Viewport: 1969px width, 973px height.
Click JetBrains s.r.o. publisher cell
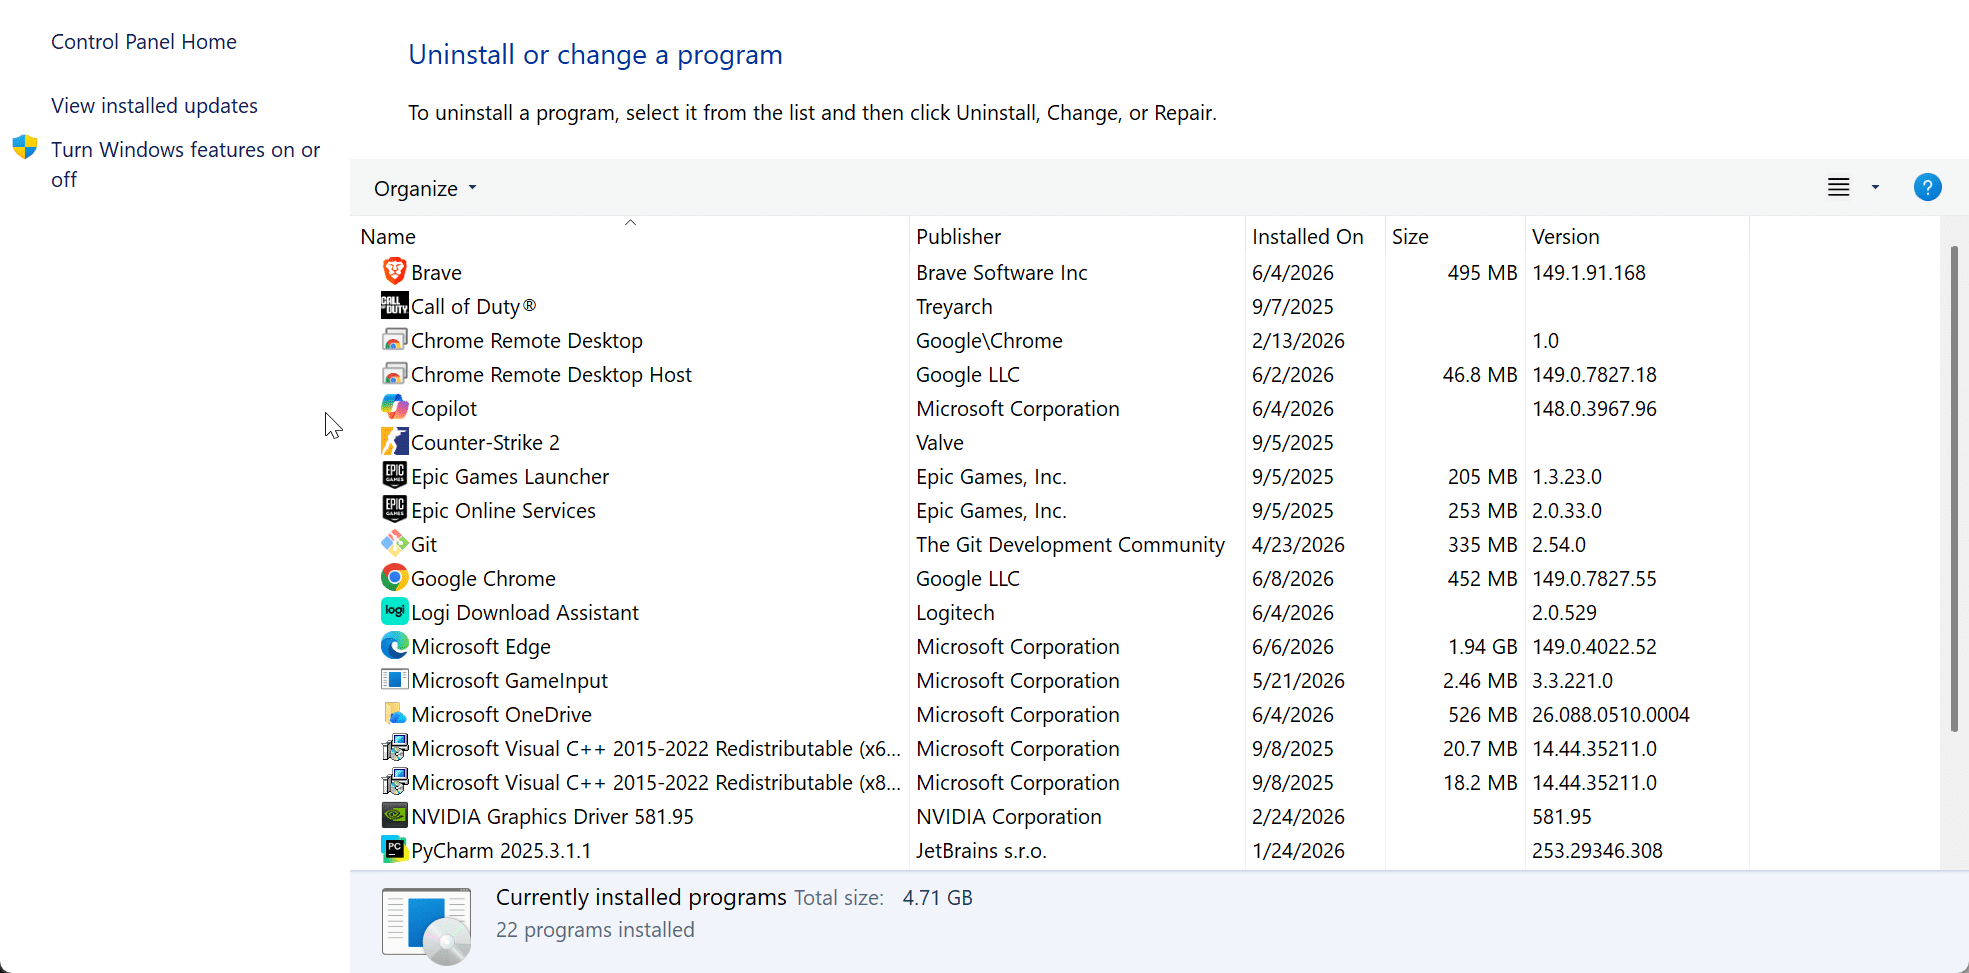[x=981, y=851]
